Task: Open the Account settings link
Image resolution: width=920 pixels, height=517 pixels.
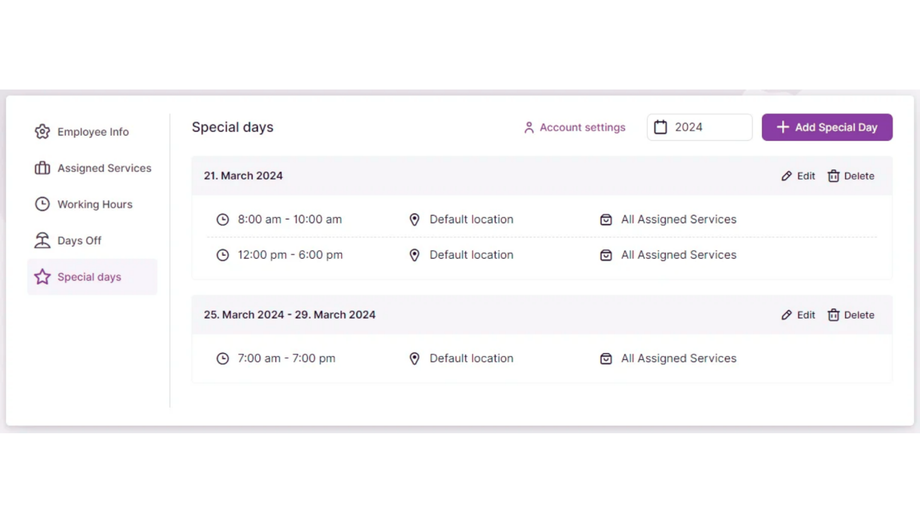Action: point(582,128)
